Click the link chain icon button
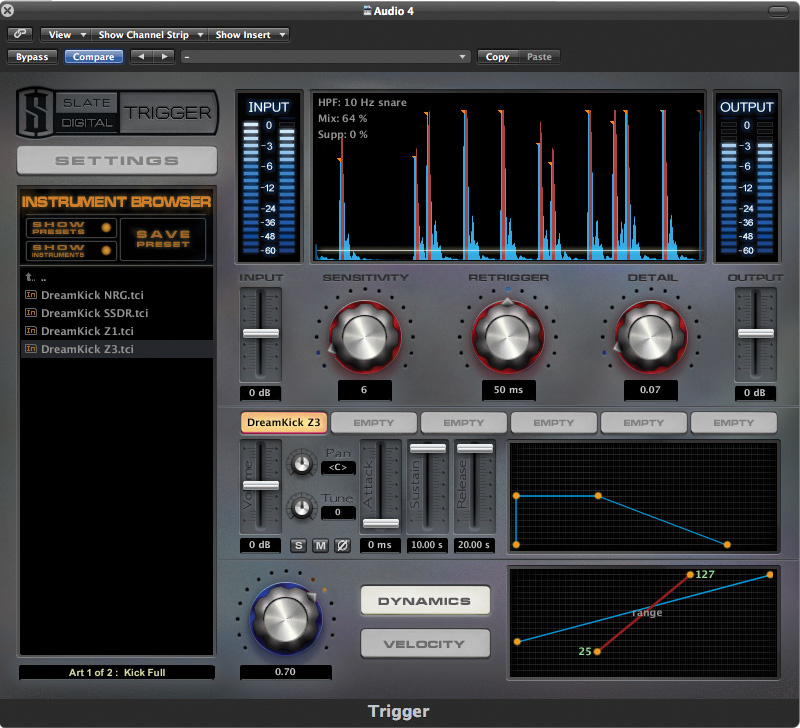 point(20,34)
